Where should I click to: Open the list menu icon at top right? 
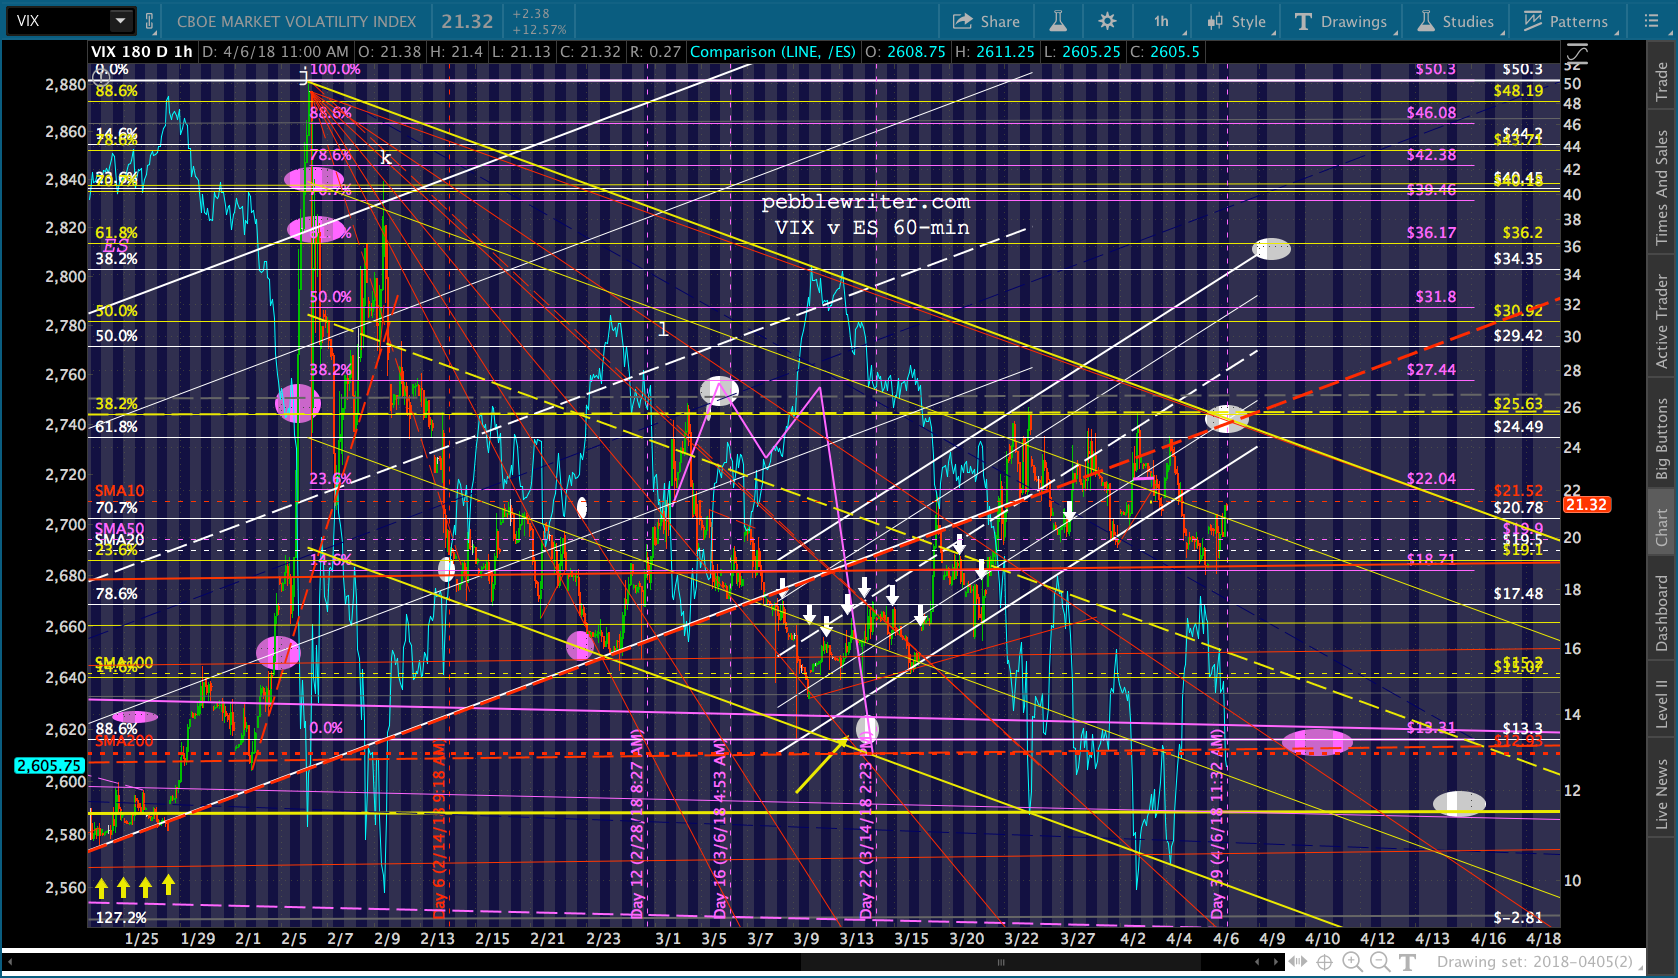[x=1651, y=21]
